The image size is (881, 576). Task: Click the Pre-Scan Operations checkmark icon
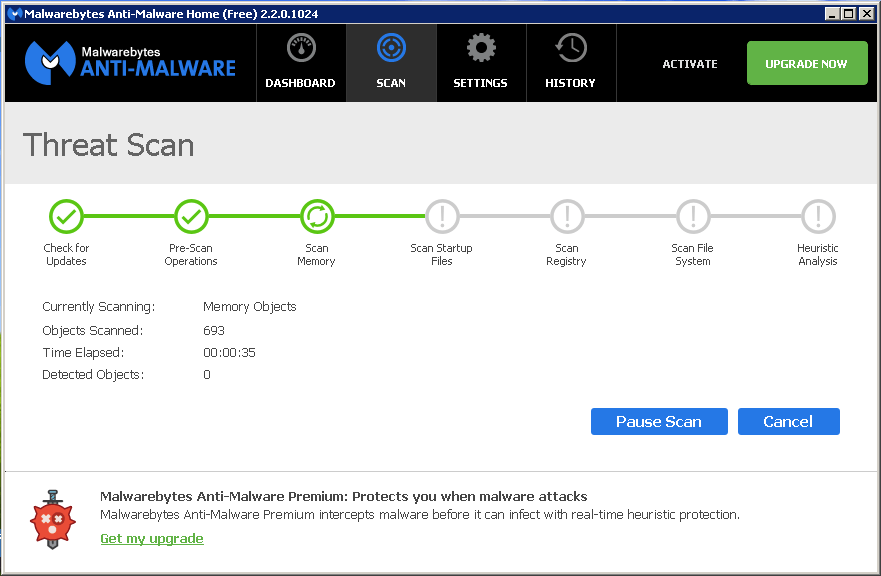(191, 216)
